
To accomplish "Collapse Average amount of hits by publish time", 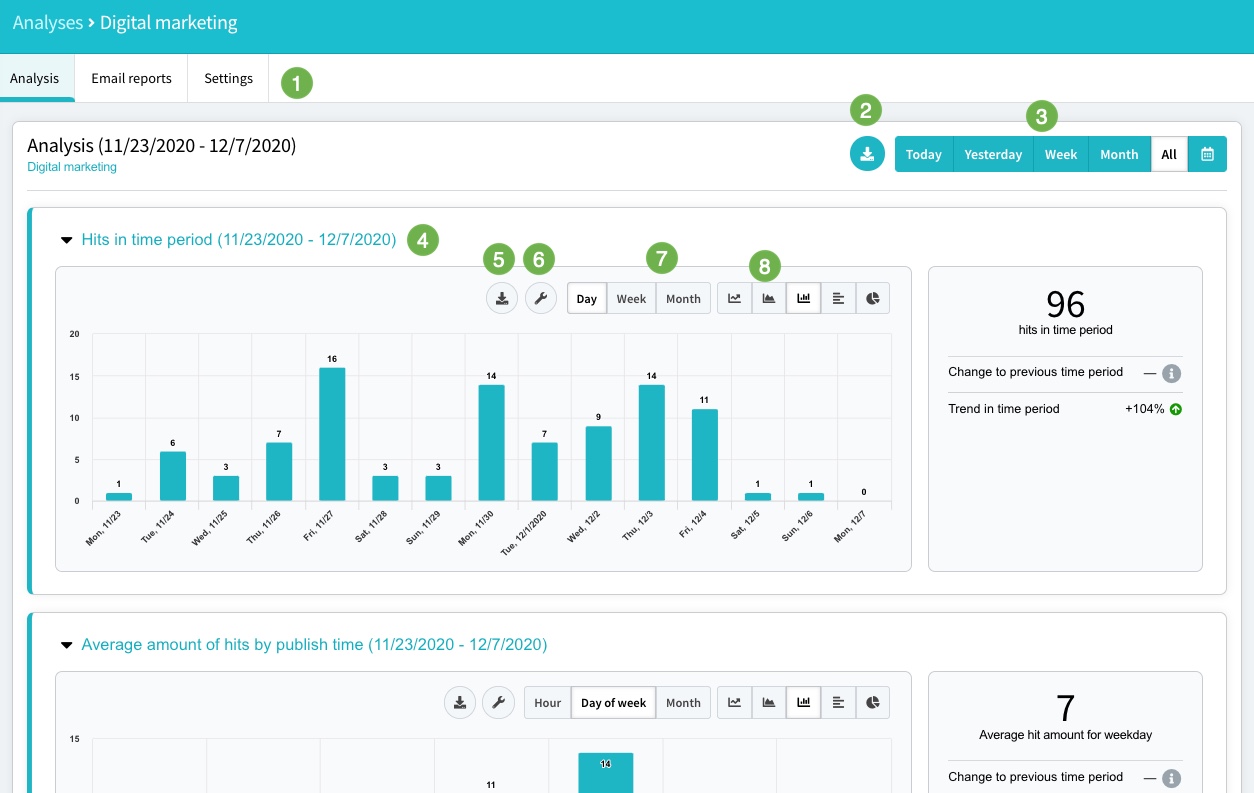I will click(67, 645).
